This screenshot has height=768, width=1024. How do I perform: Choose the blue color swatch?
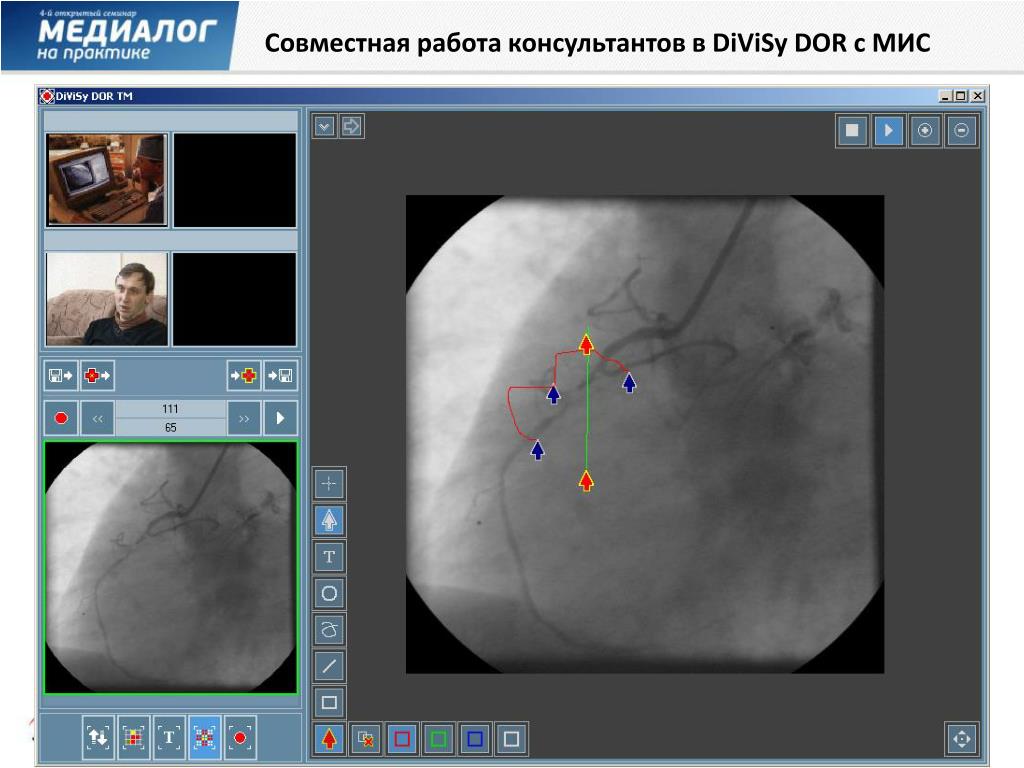[x=475, y=739]
